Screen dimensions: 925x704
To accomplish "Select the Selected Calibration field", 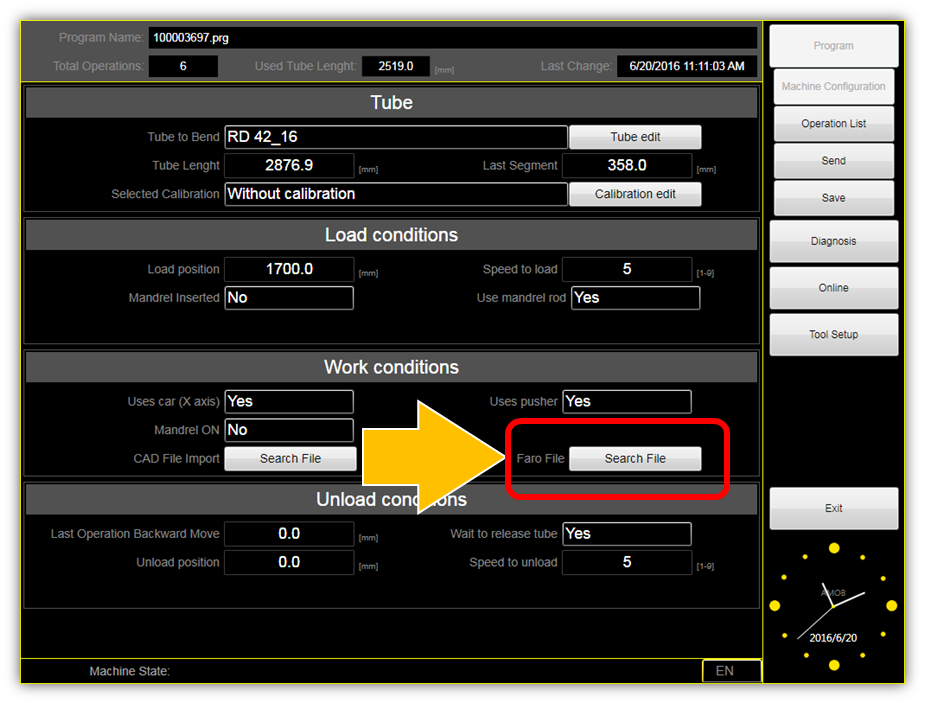I will tap(396, 194).
